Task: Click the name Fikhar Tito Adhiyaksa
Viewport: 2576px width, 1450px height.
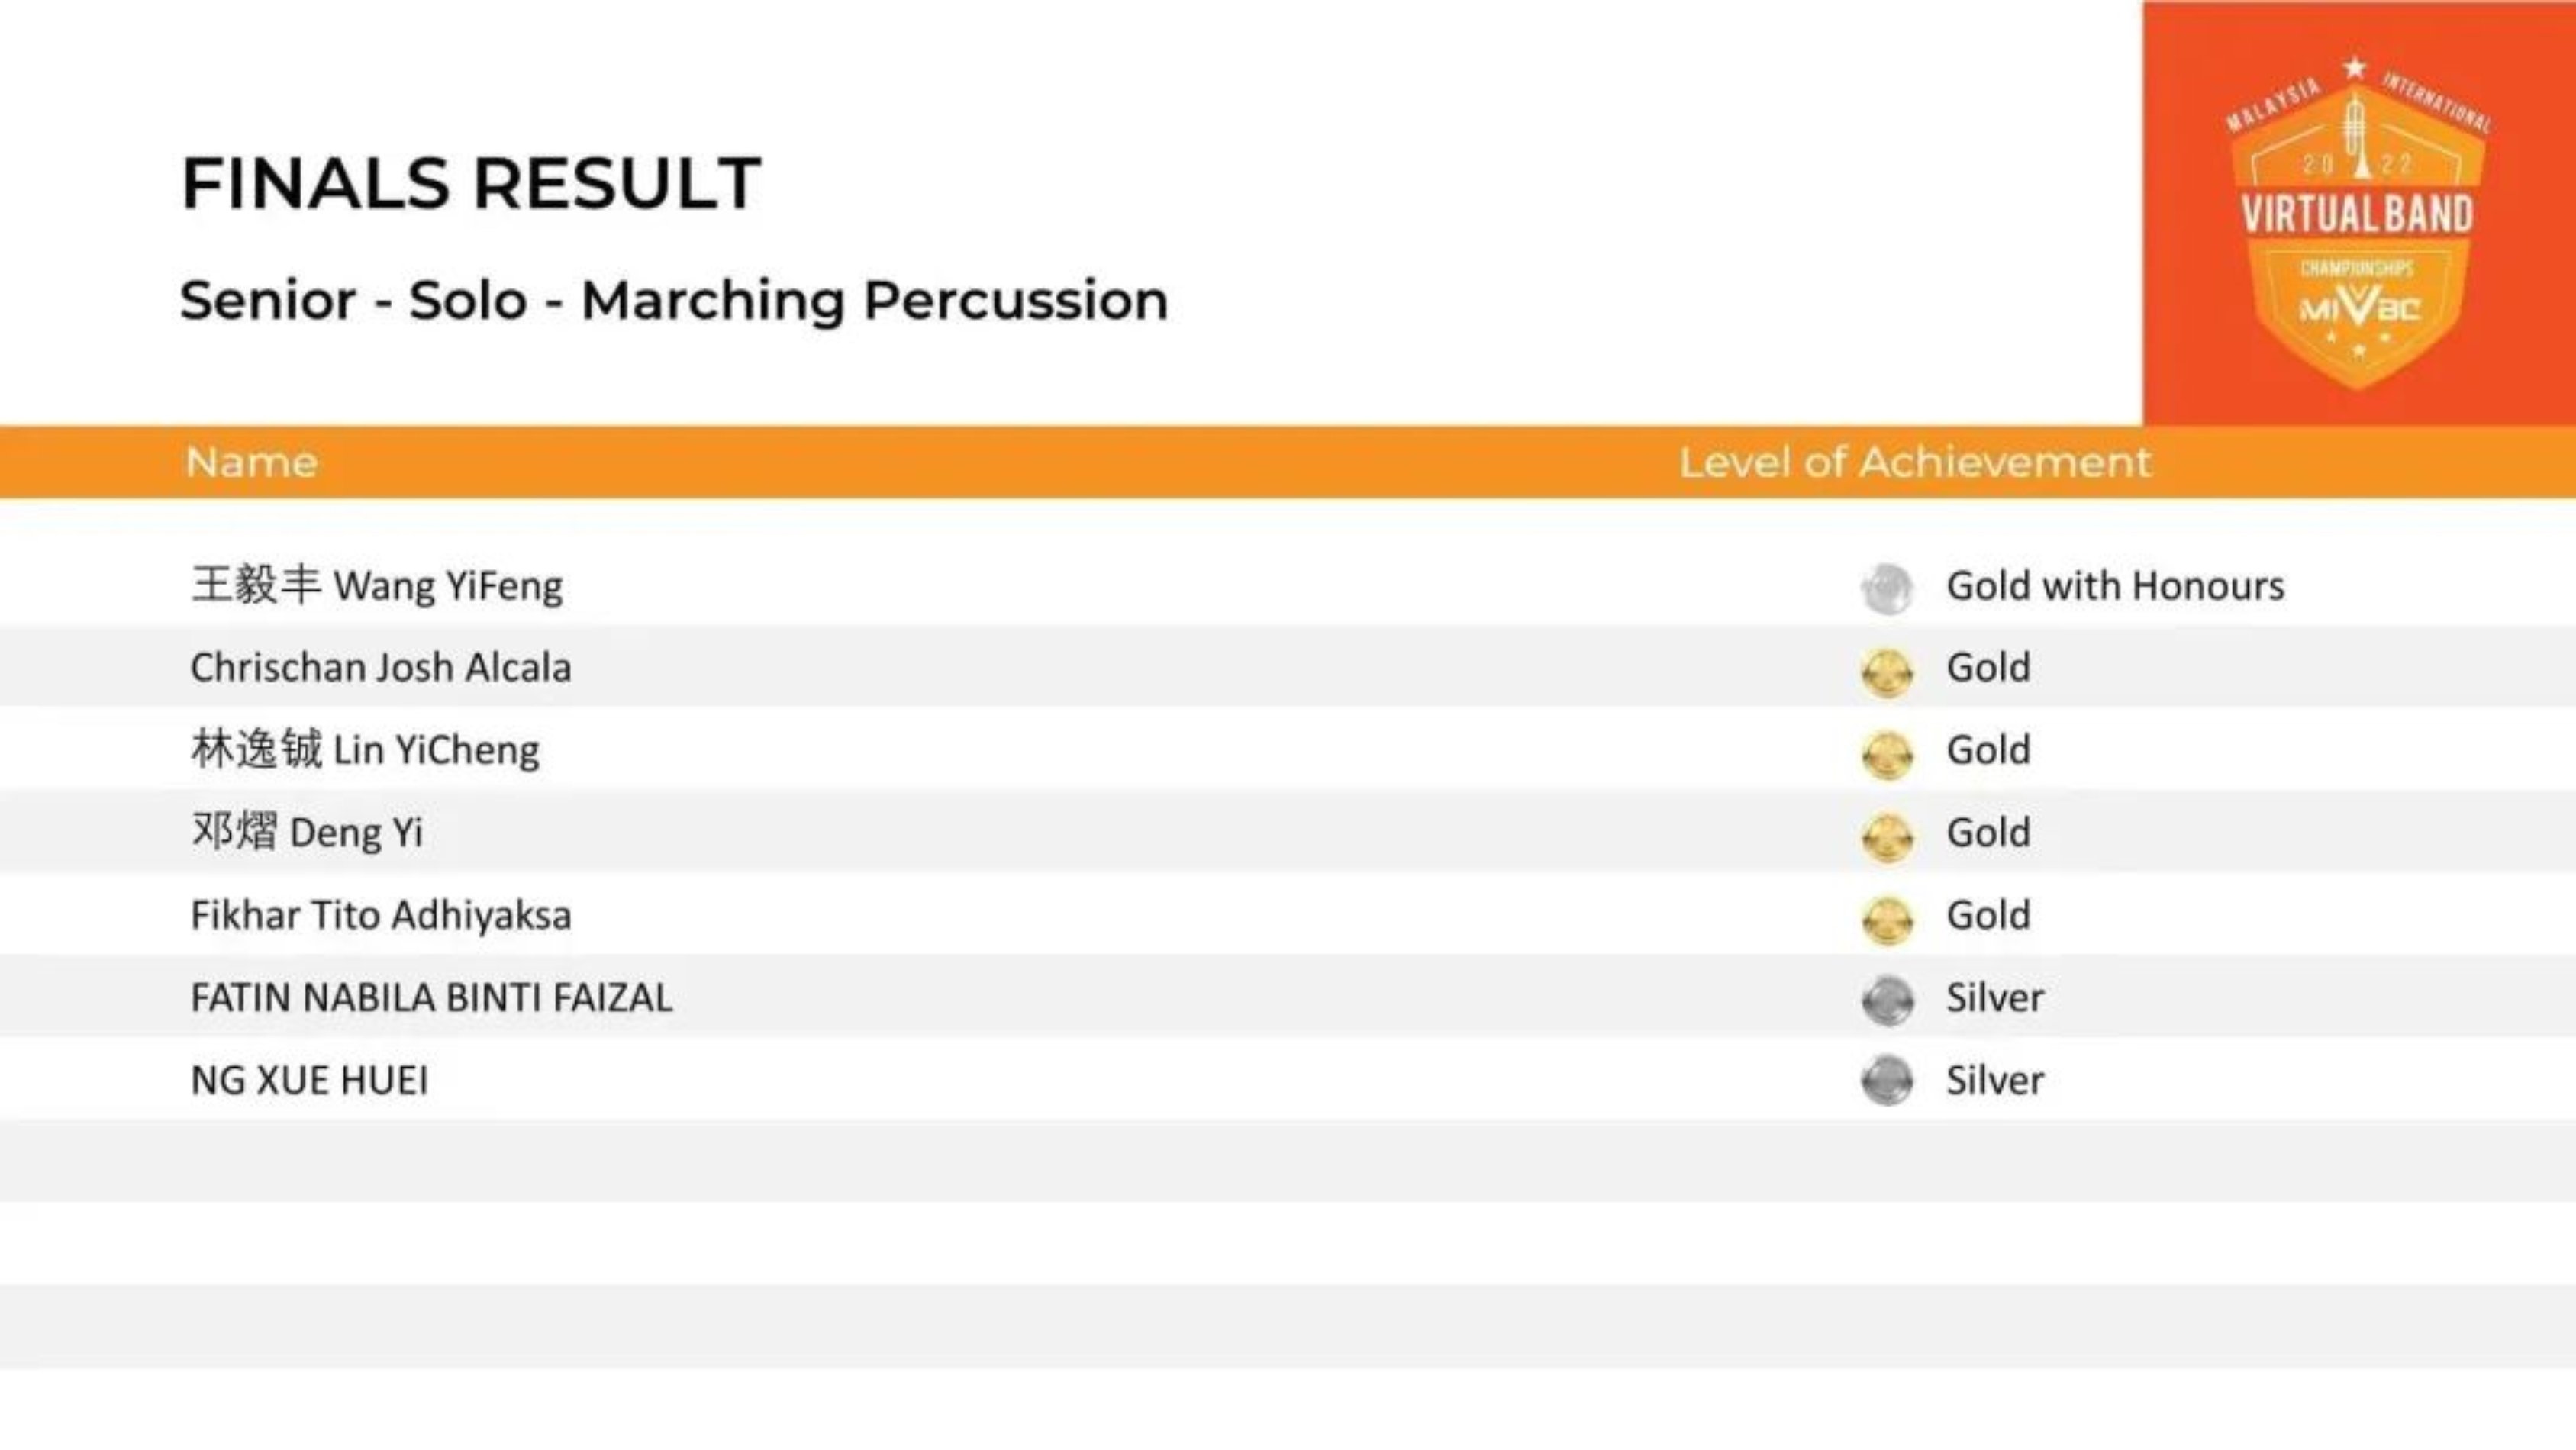Action: click(x=380, y=915)
